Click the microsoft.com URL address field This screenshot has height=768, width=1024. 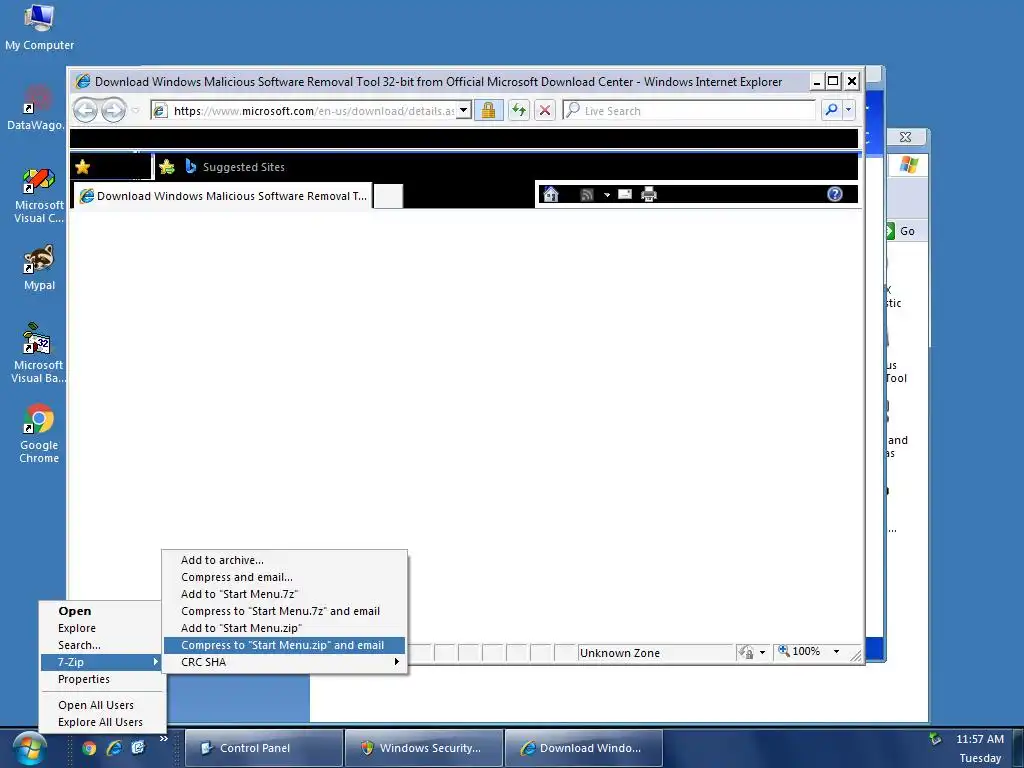tap(304, 111)
